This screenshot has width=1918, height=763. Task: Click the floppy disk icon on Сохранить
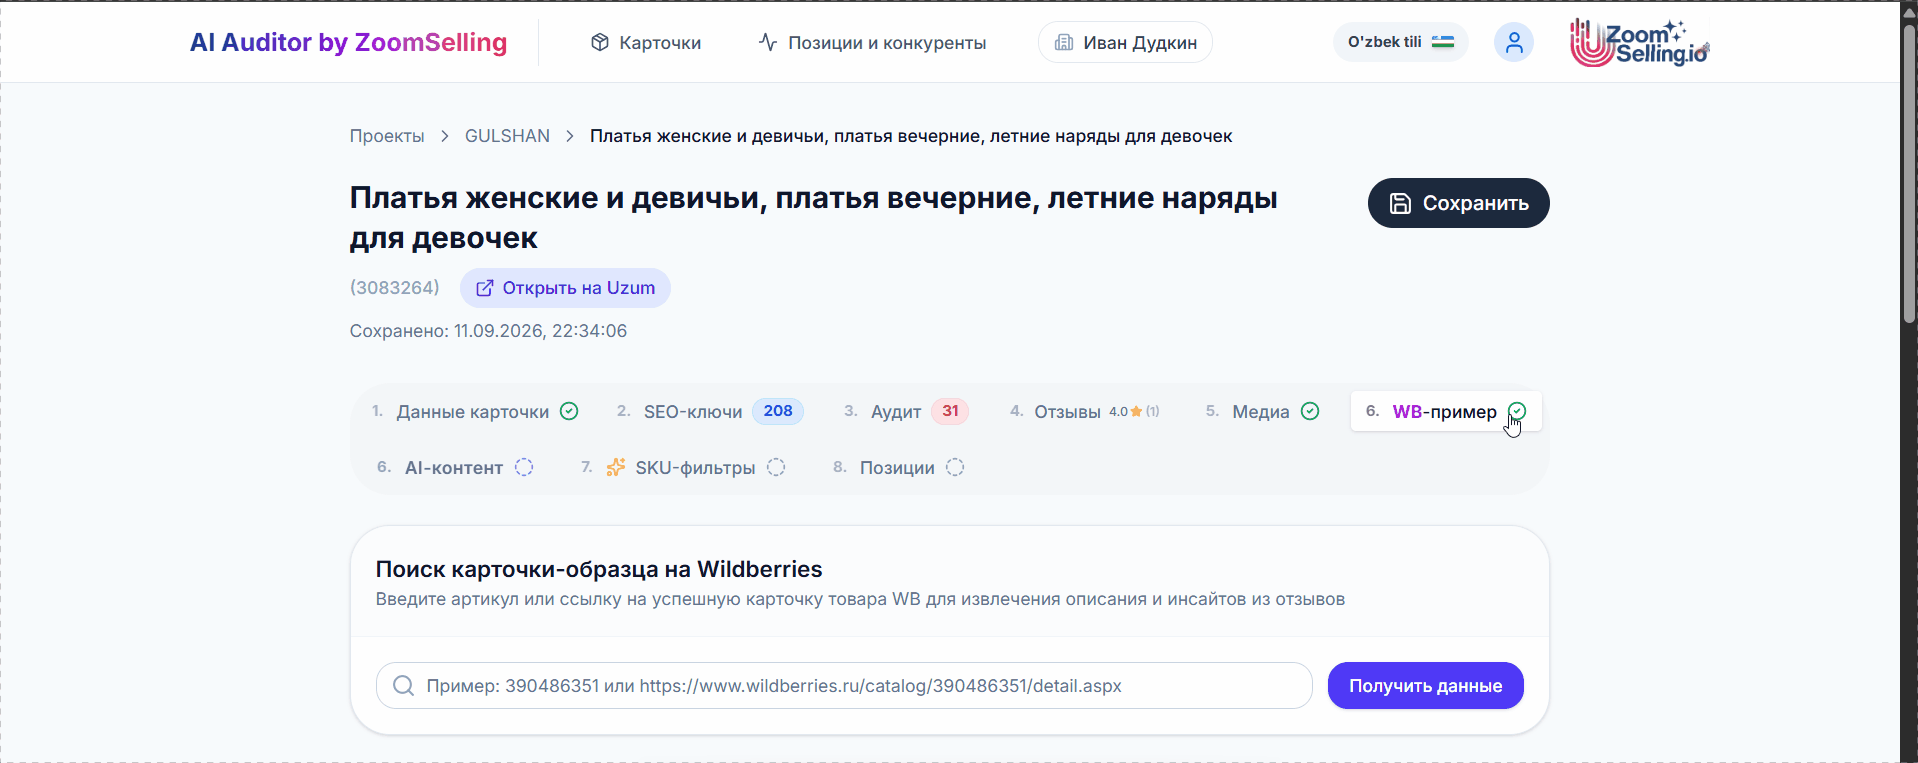click(x=1401, y=203)
